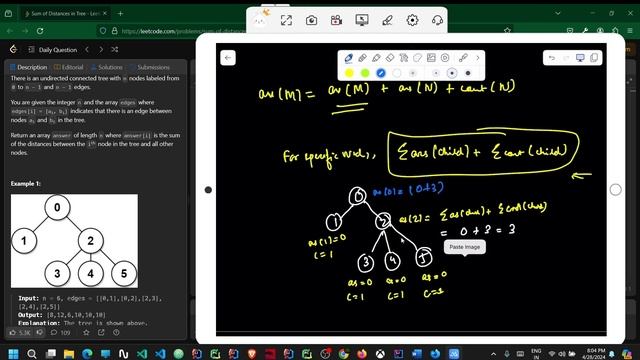Screen dimensions: 640x360
Task: Share the problem link icon
Action: coord(101,332)
